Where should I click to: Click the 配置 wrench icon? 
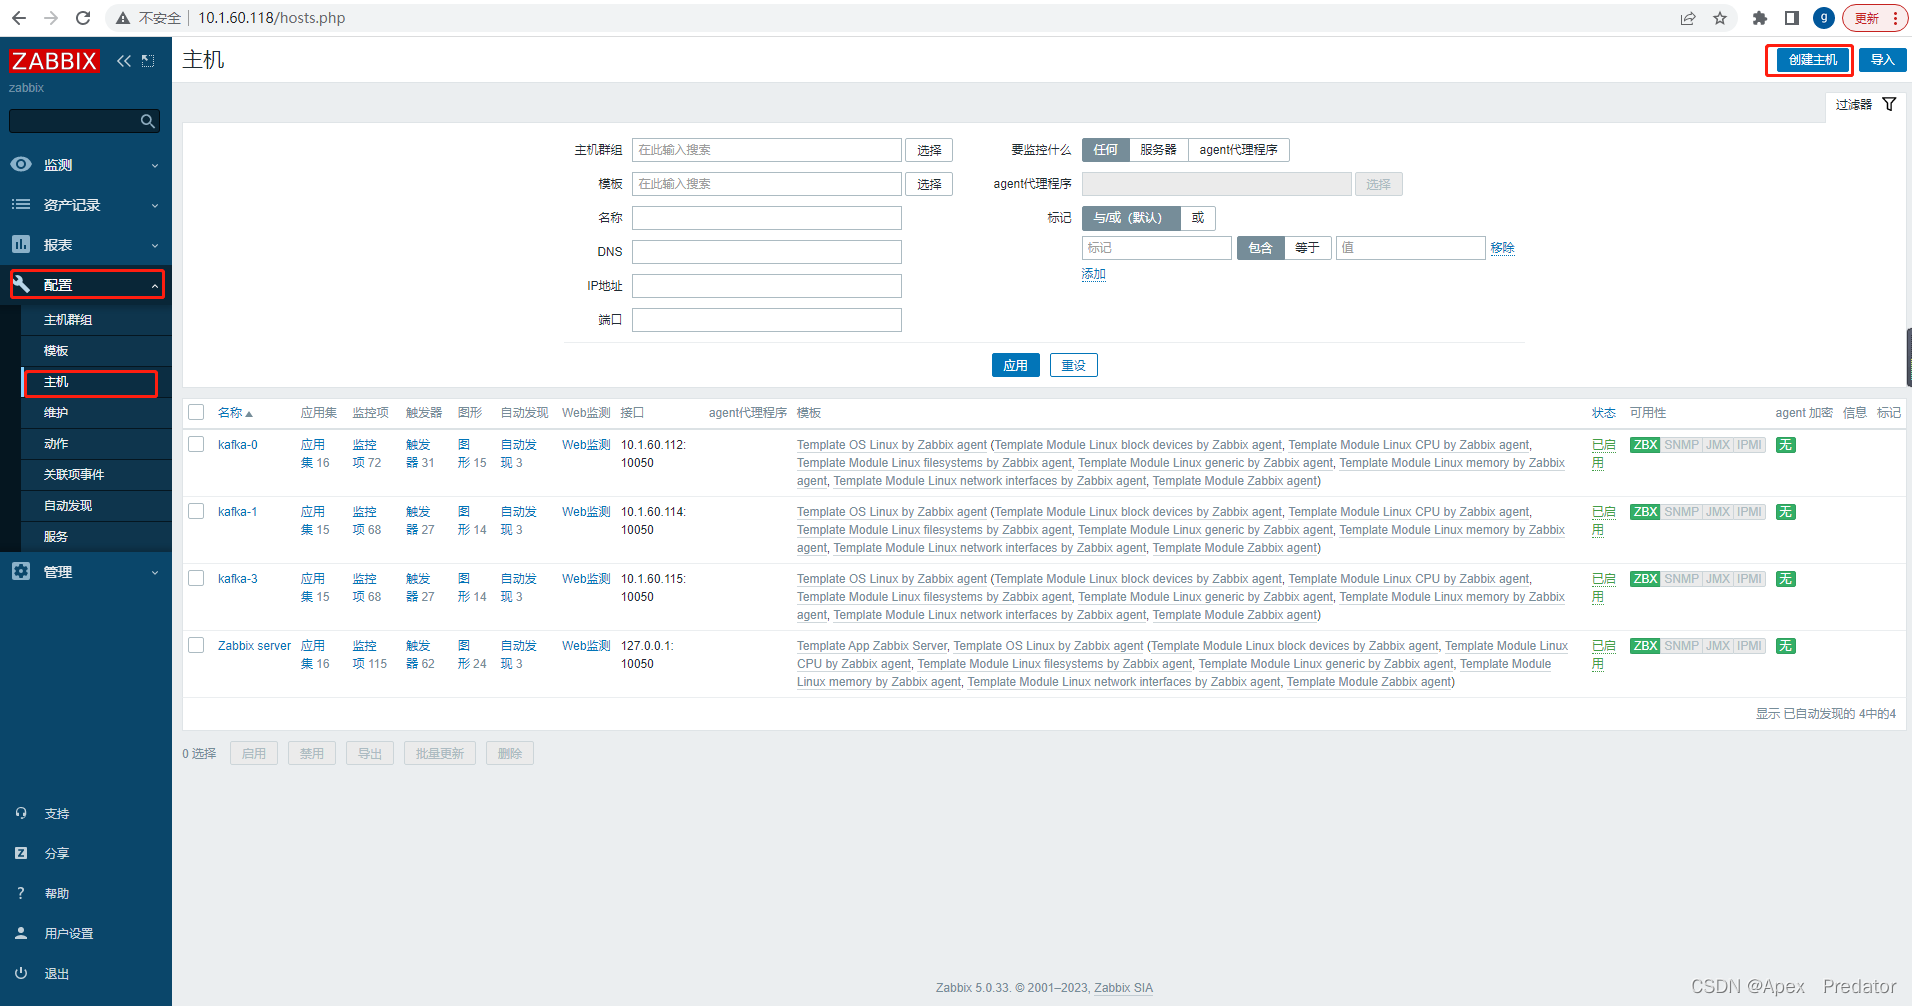tap(21, 284)
